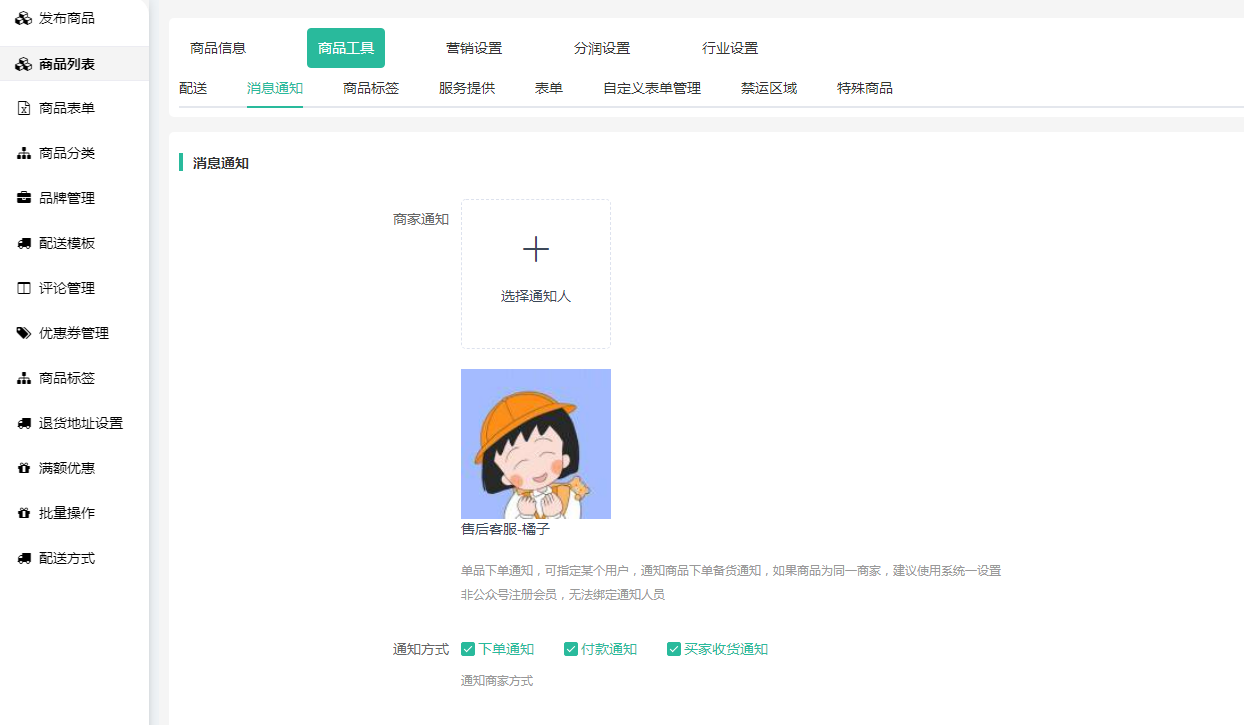Click the 配送模板 truck icon
This screenshot has height=725, width=1244.
[x=24, y=243]
